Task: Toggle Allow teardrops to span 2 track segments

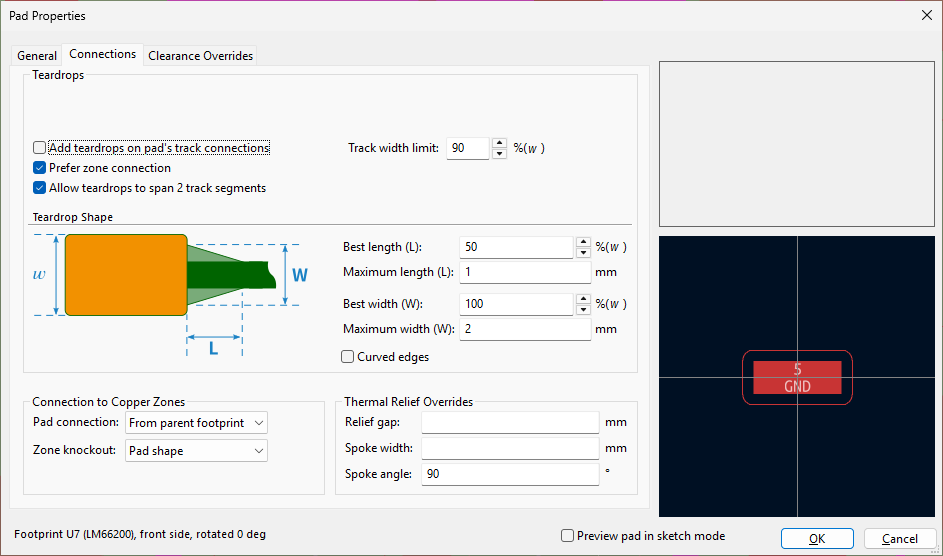Action: pos(40,188)
